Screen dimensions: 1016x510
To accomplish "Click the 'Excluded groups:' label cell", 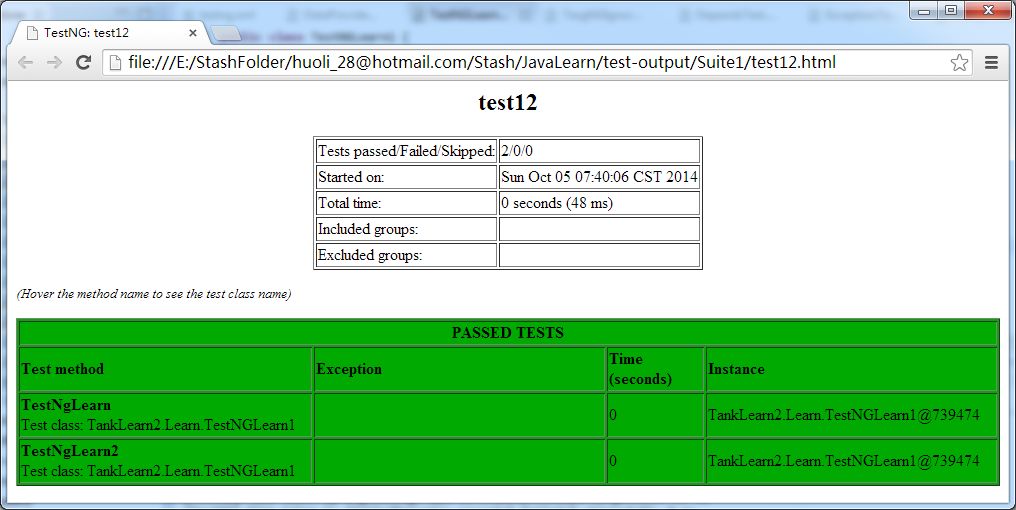I will click(x=406, y=255).
